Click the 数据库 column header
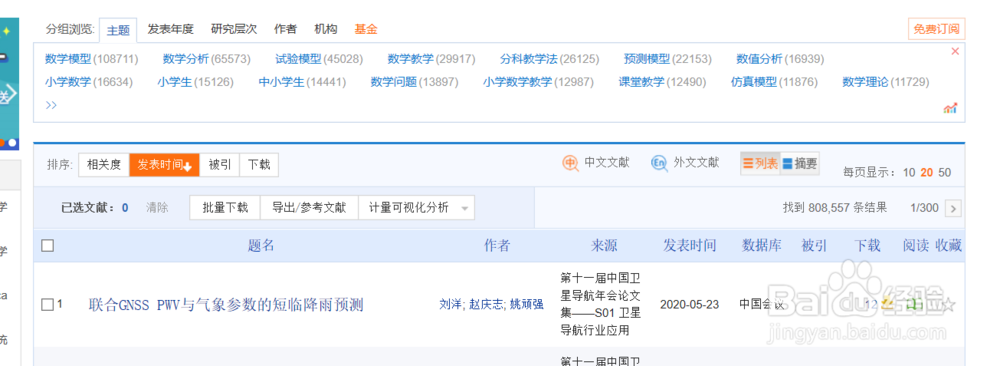The image size is (1000, 366). point(761,245)
